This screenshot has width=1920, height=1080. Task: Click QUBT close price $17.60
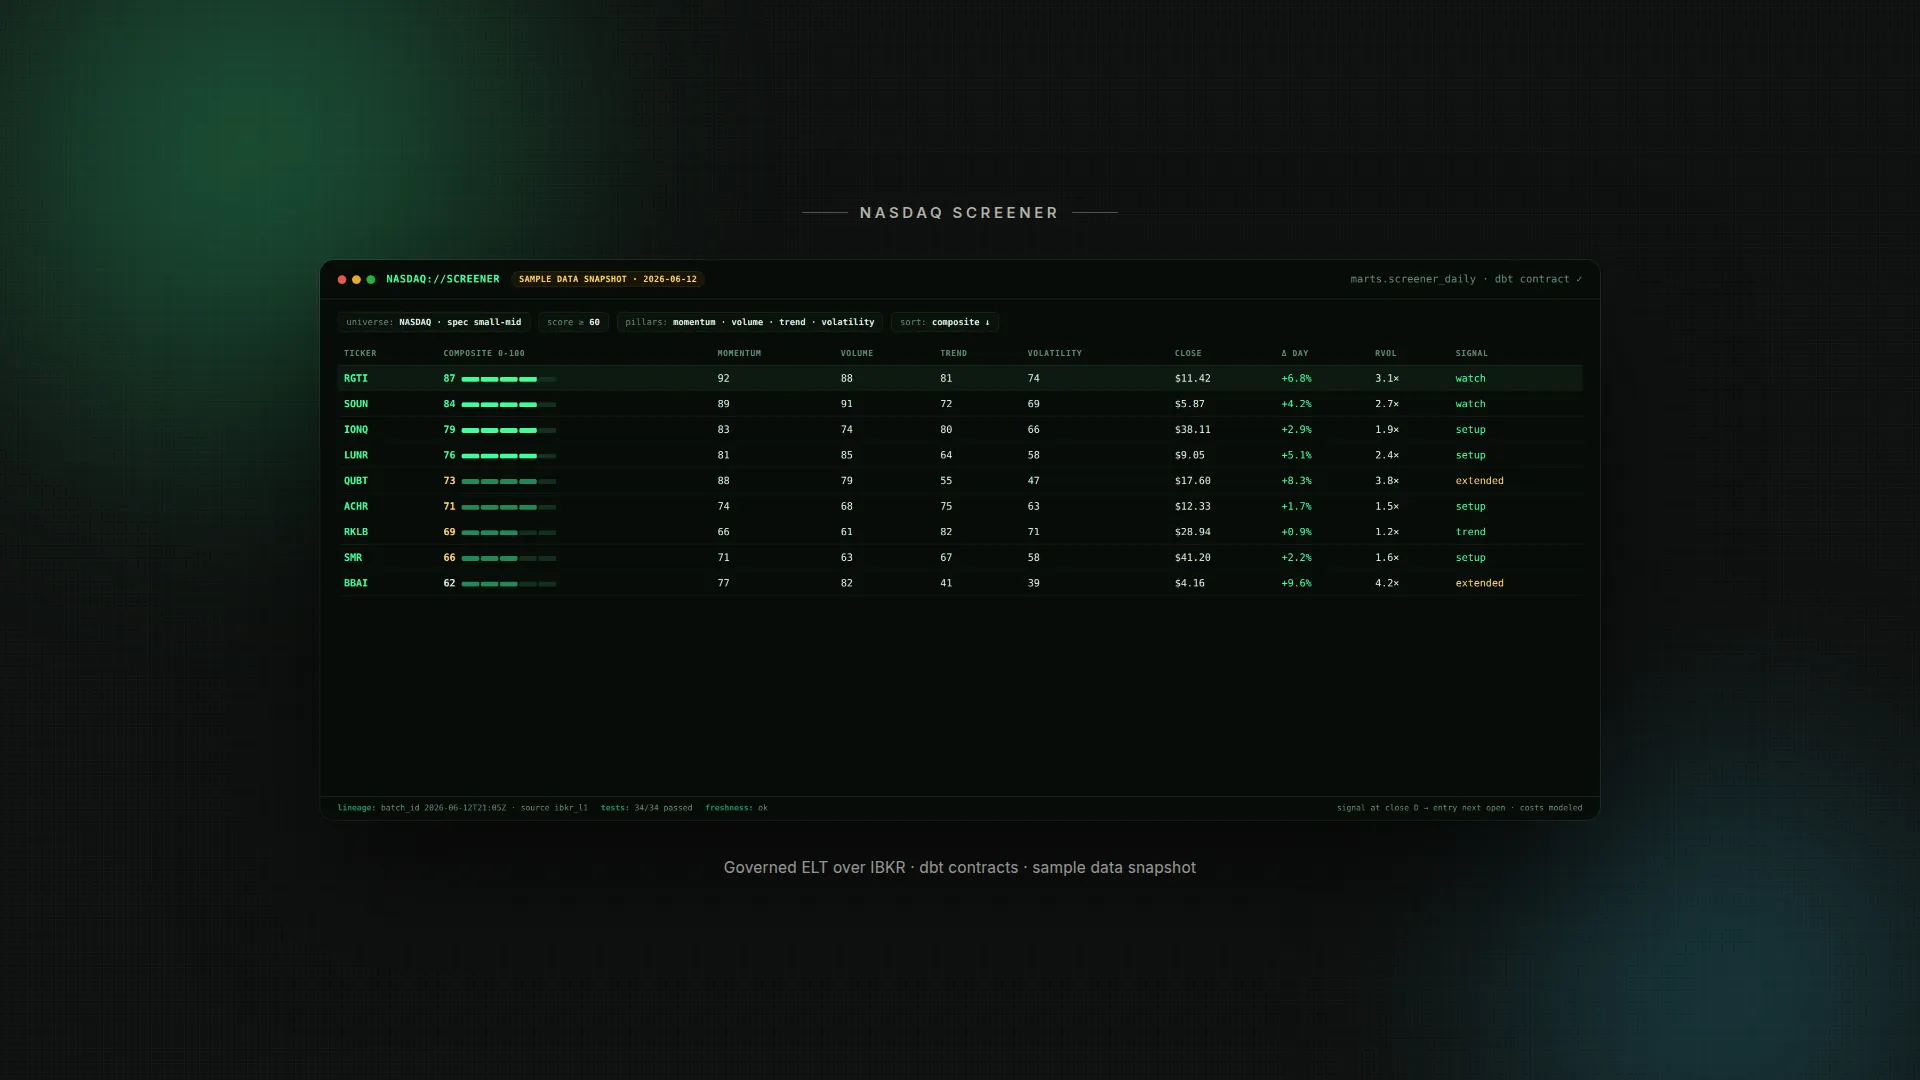(x=1193, y=481)
